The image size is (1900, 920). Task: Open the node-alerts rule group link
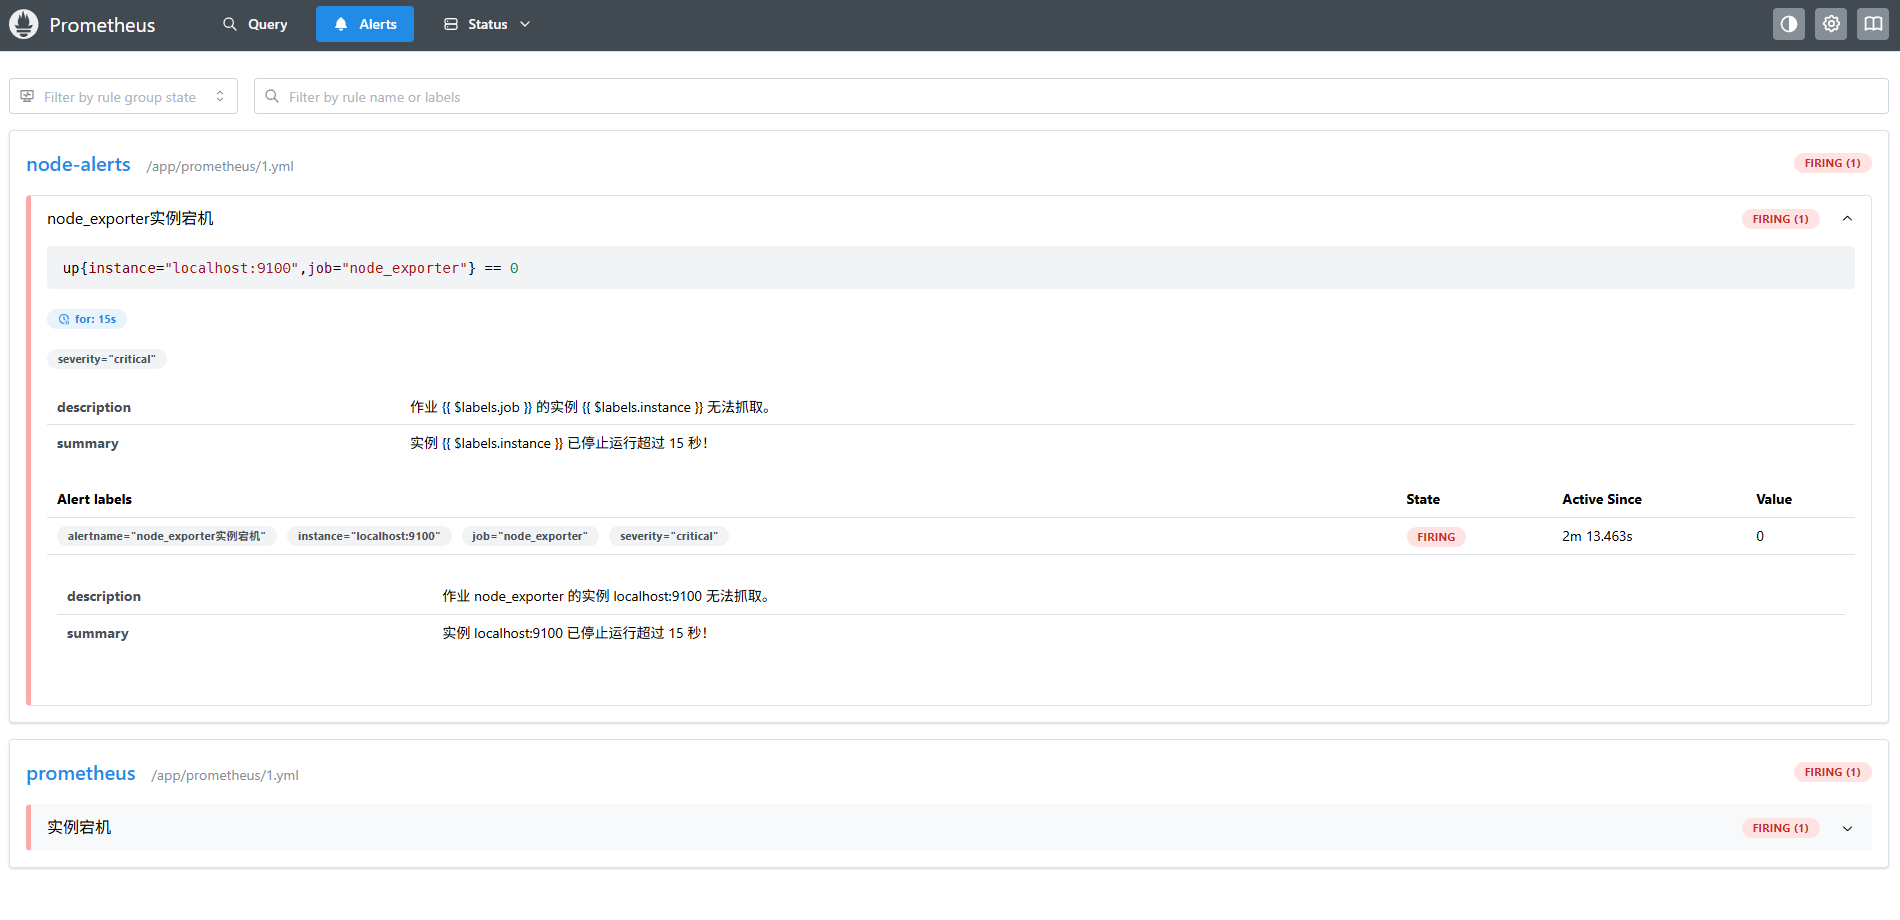tap(78, 164)
